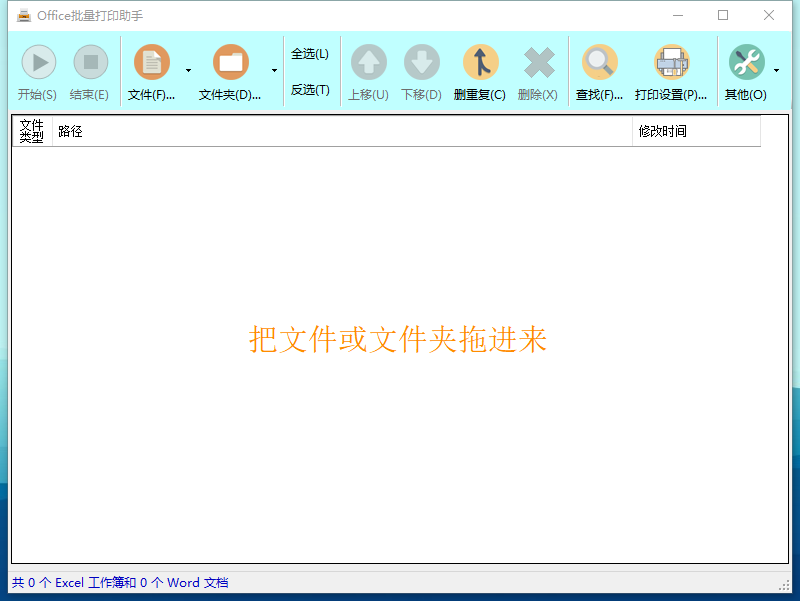Open the dropdown arrow beside 其他(O)

776,70
